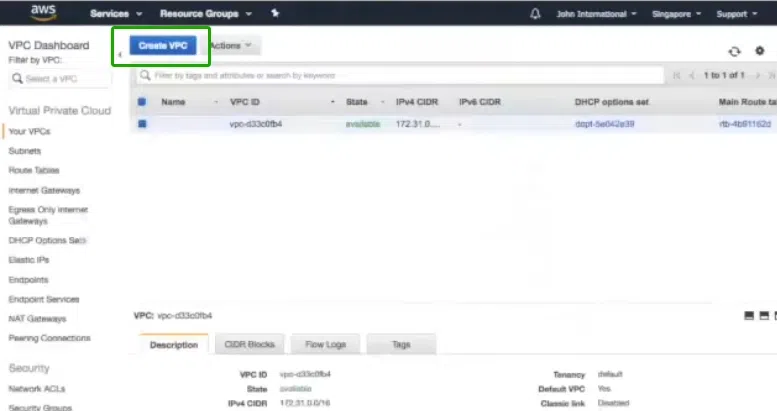Switch to the Flow Logs tab
This screenshot has width=777, height=411.
[325, 344]
